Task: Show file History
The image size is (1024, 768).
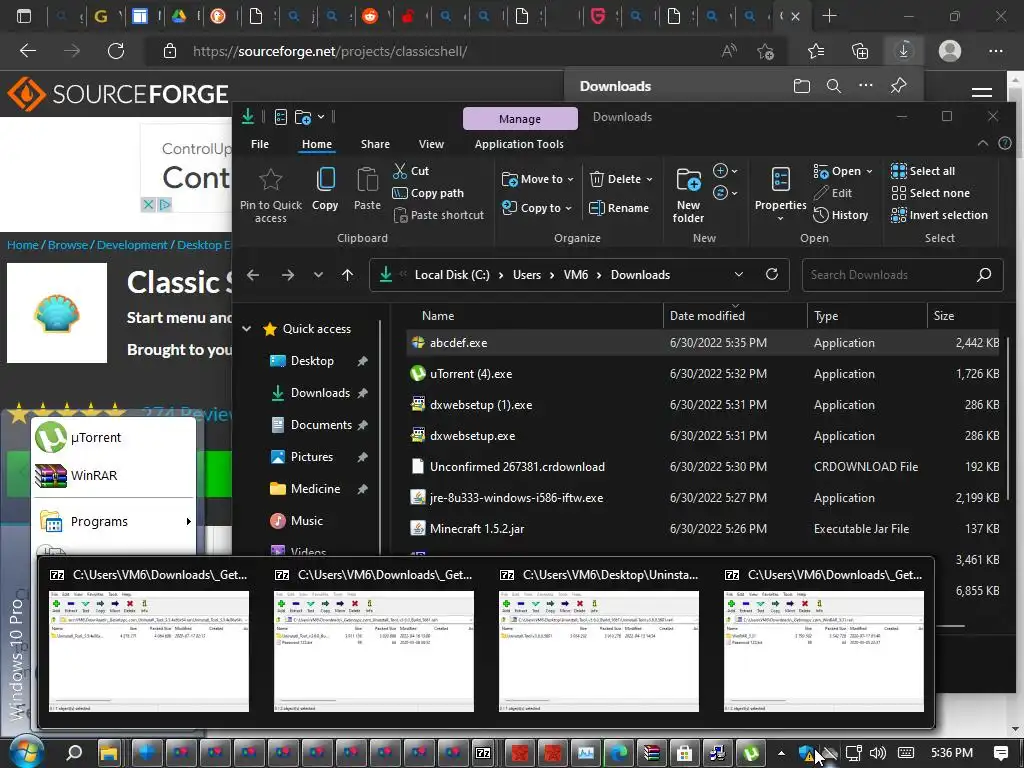Action: coord(840,215)
